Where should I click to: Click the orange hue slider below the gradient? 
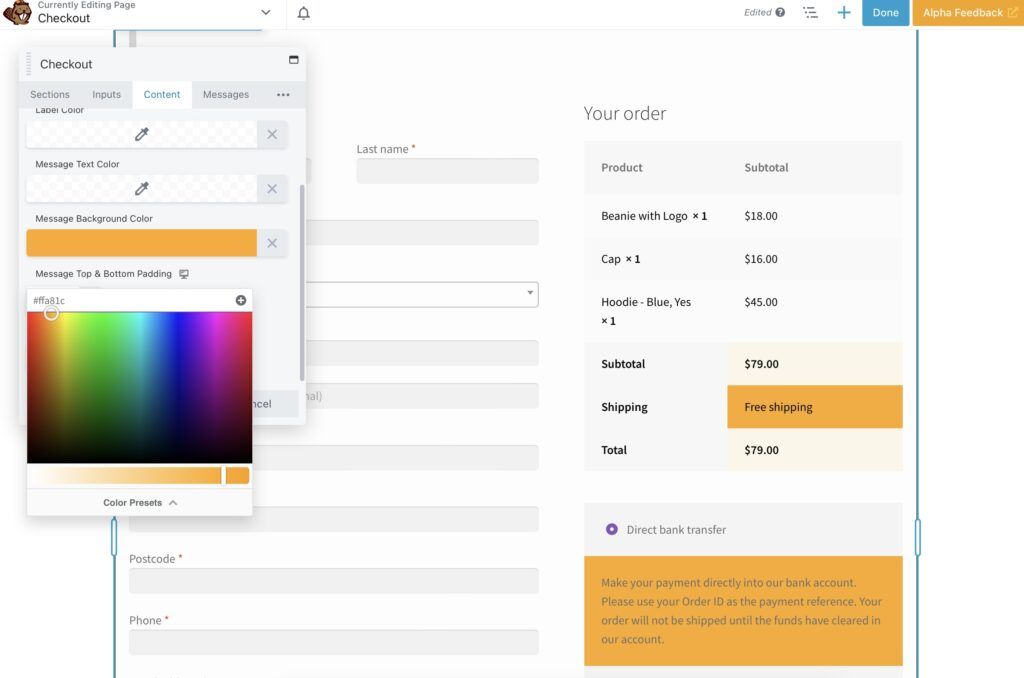(x=130, y=474)
